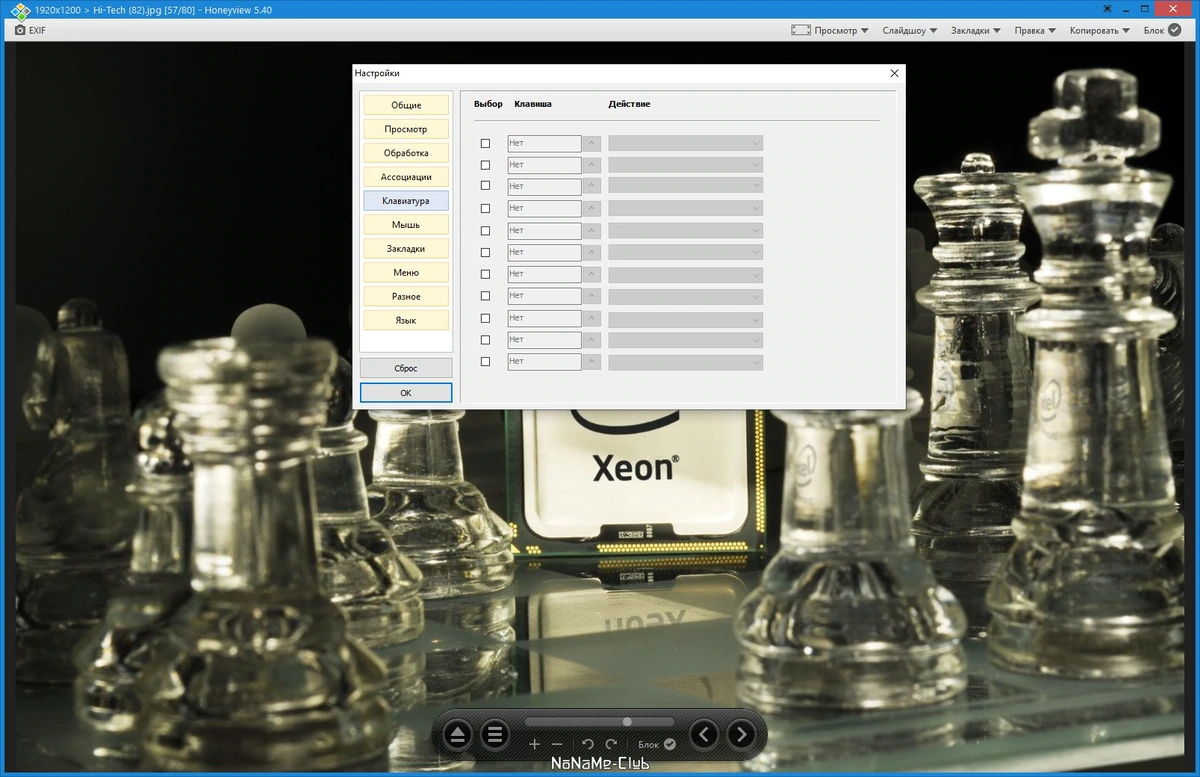Open the Ассоциации settings tab
The width and height of the screenshot is (1200, 777).
coord(406,177)
